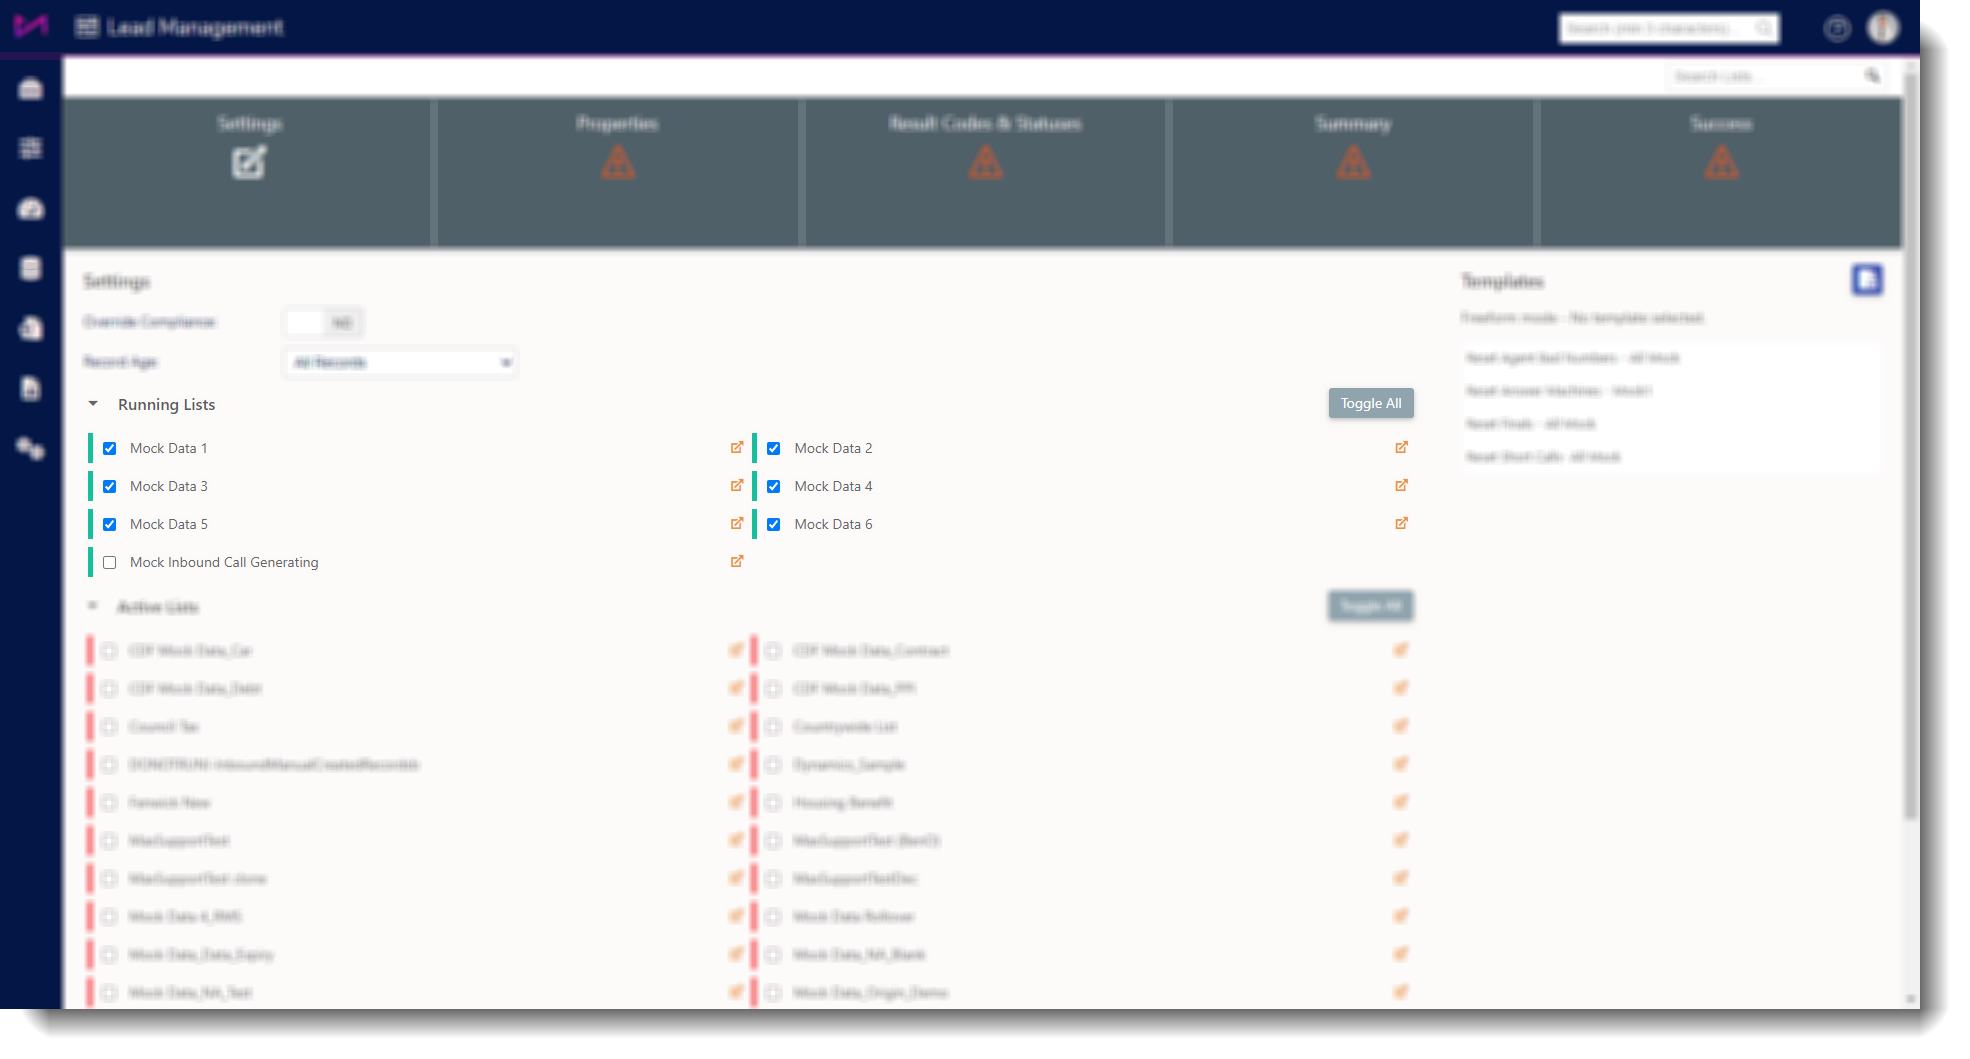The image size is (1970, 1059).
Task: Open the Mock Data 1 list link icon
Action: point(737,448)
